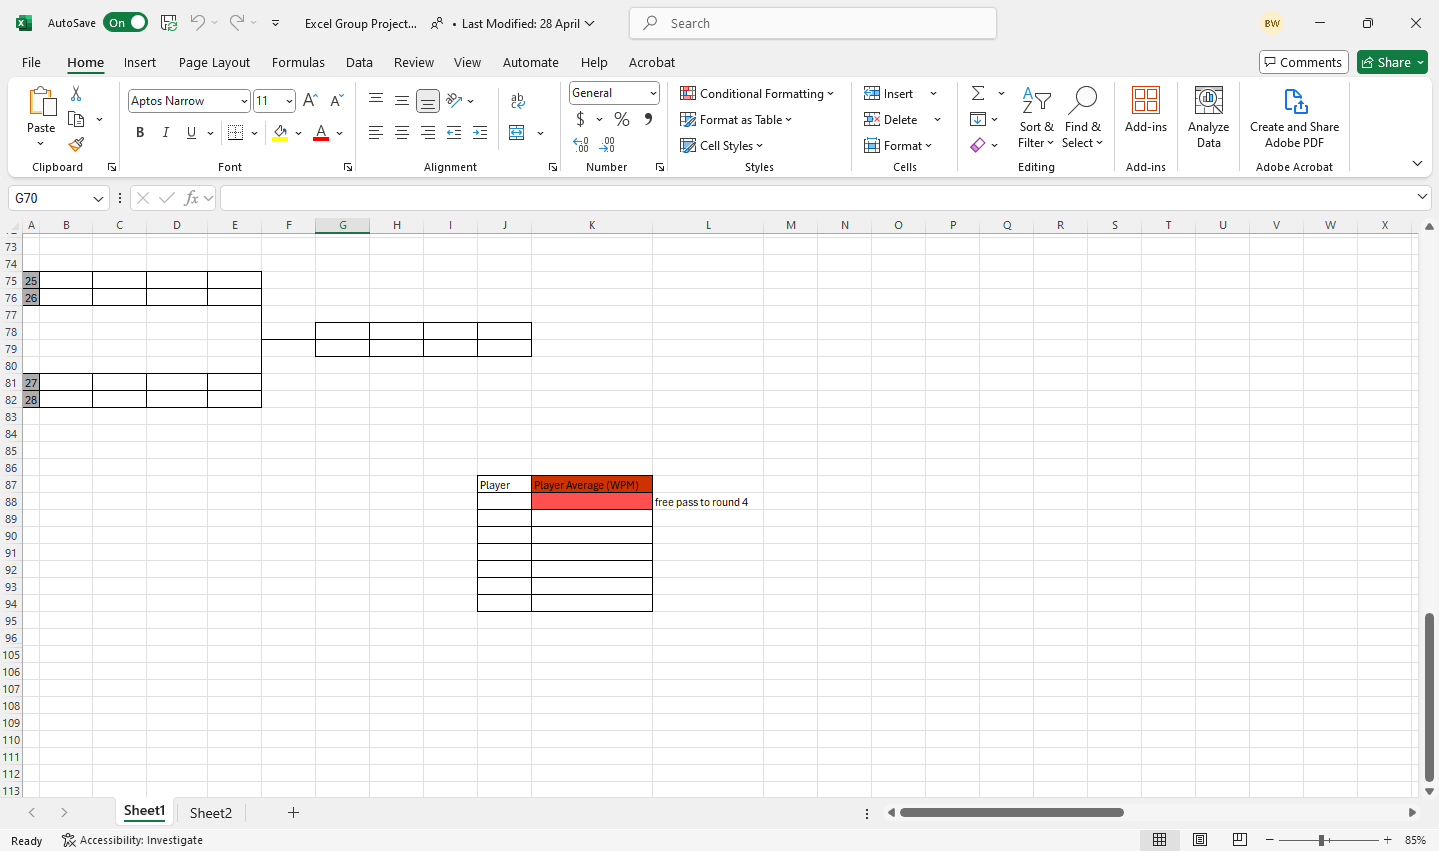
Task: Decrease font size with the smaller A
Action: point(336,101)
